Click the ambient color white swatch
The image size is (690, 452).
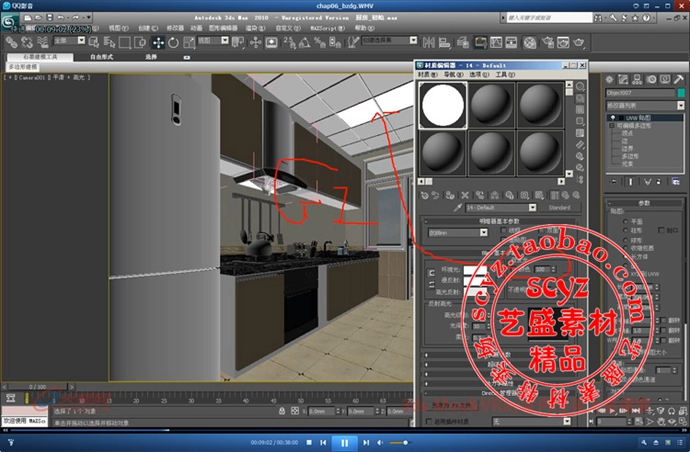click(x=475, y=269)
